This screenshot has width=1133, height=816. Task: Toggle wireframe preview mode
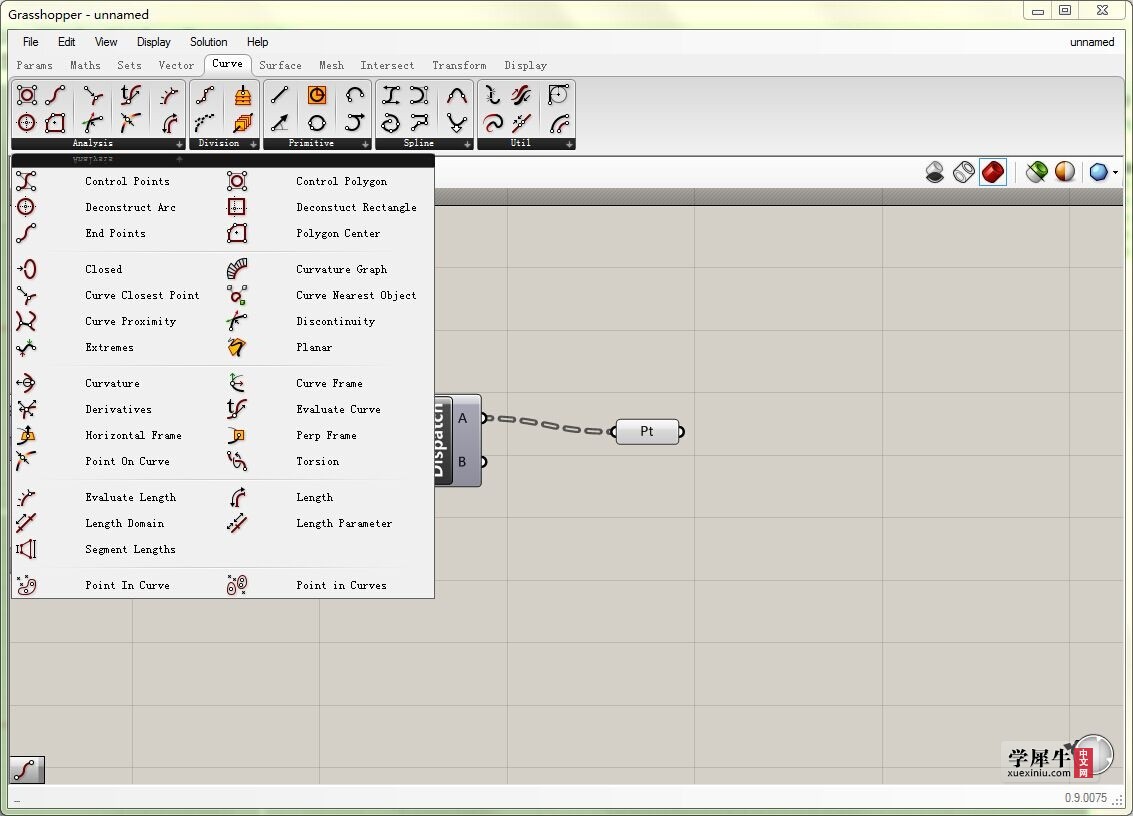coord(963,172)
